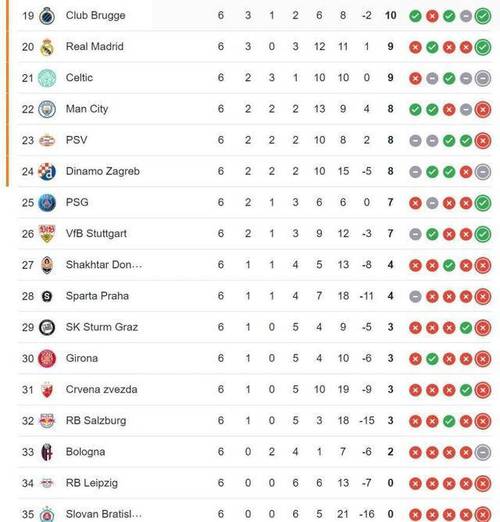Select the Man City badge
This screenshot has width=500, height=522.
coord(47,109)
